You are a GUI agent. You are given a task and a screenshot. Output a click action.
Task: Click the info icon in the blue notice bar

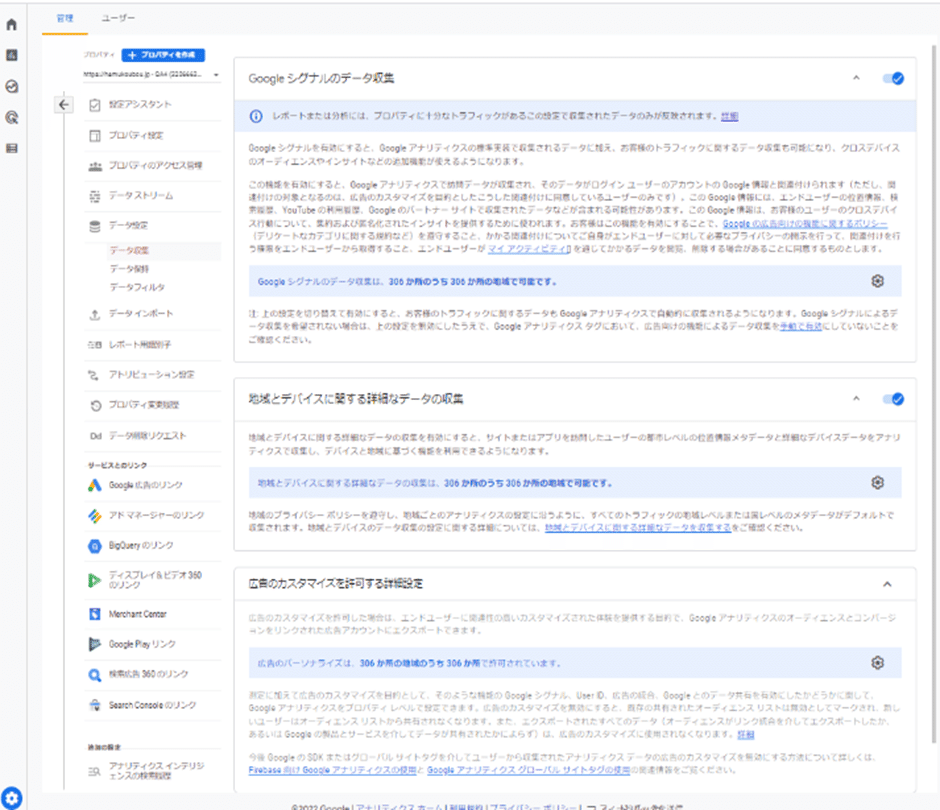(256, 116)
